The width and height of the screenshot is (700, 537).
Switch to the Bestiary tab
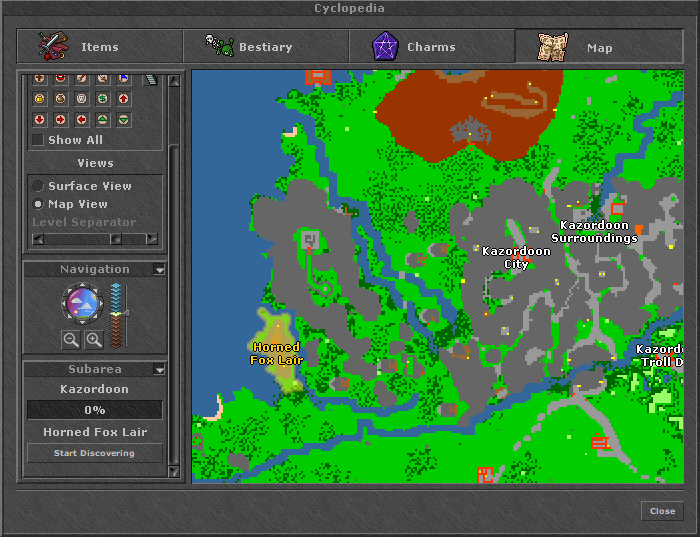(265, 47)
